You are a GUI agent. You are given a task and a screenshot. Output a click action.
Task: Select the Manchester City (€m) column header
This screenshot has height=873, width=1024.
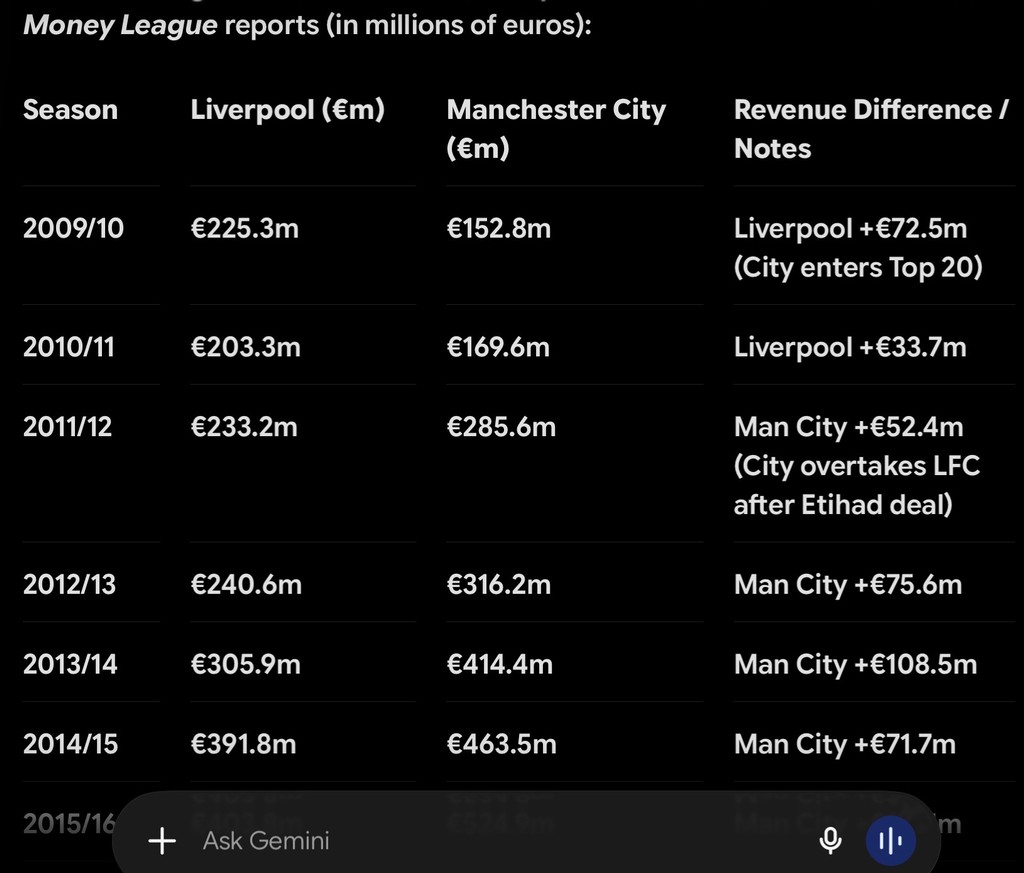(556, 129)
